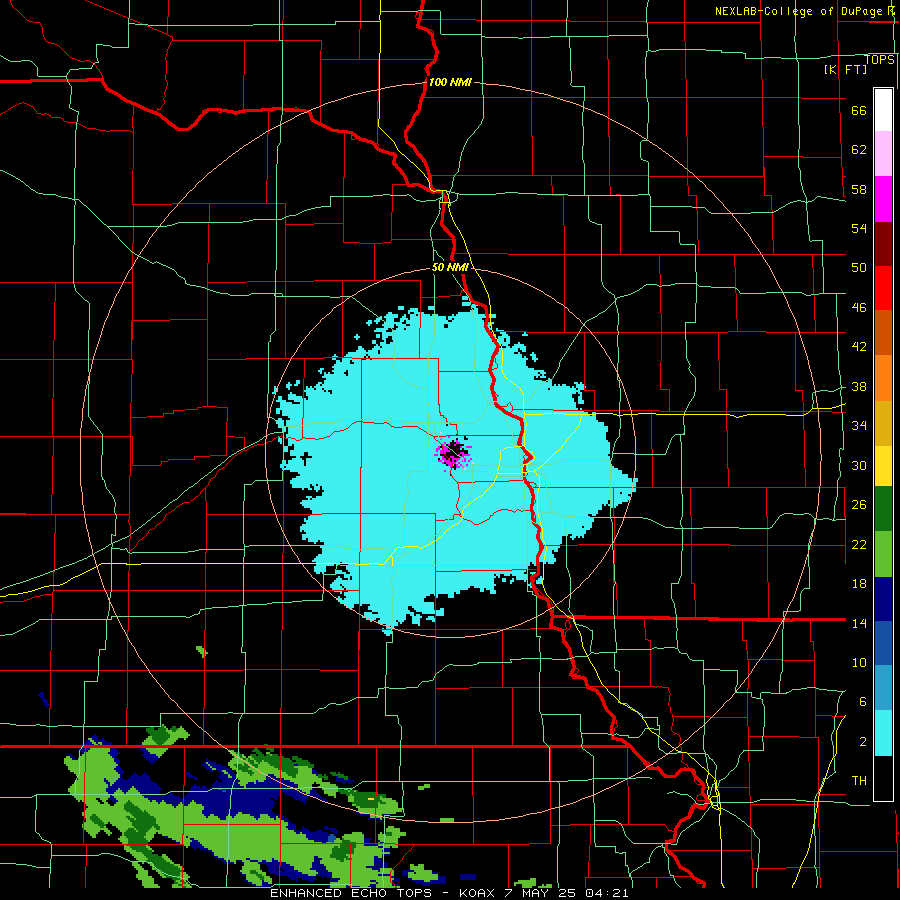Click the '30' legend value
900x900 pixels.
click(x=859, y=465)
